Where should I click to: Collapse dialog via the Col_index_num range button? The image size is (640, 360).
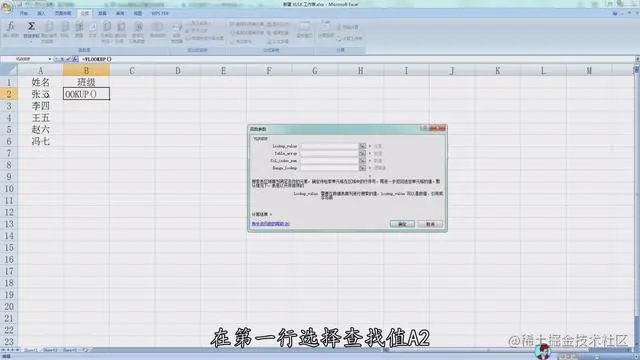(362, 160)
